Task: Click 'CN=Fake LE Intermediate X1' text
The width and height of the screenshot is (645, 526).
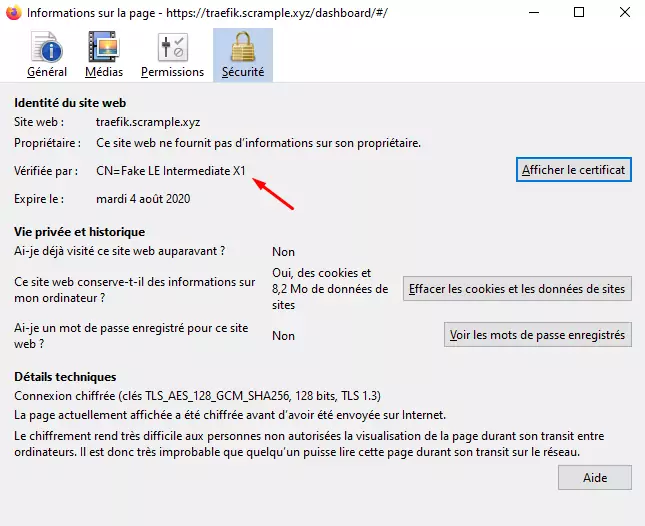Action: coord(171,171)
